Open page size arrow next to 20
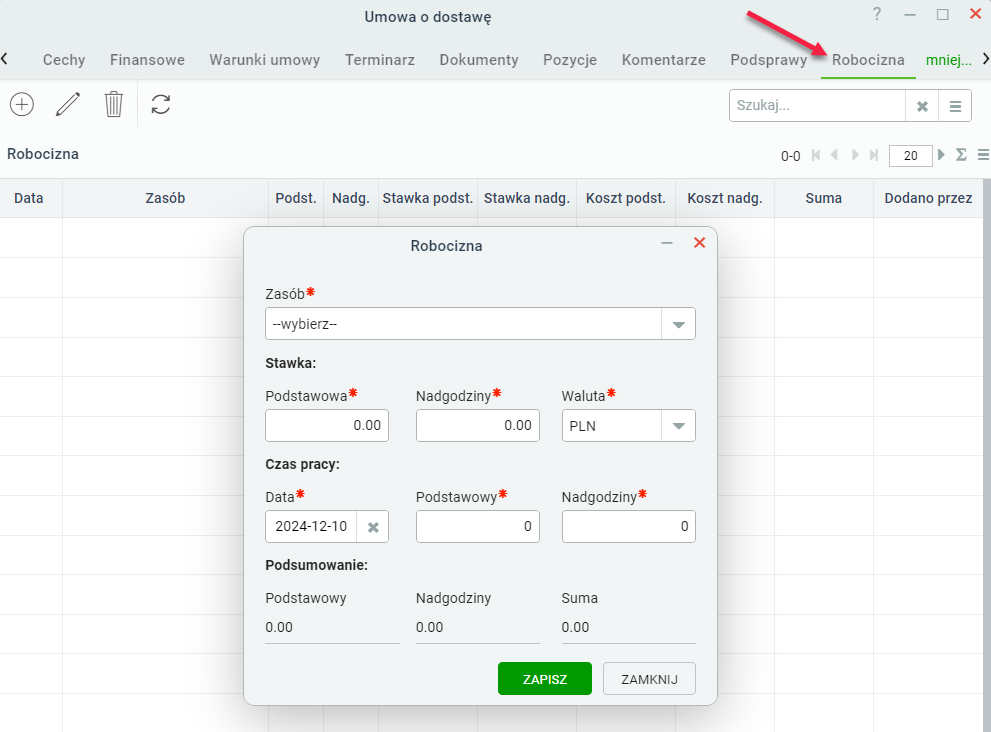Image resolution: width=991 pixels, height=732 pixels. click(x=941, y=155)
